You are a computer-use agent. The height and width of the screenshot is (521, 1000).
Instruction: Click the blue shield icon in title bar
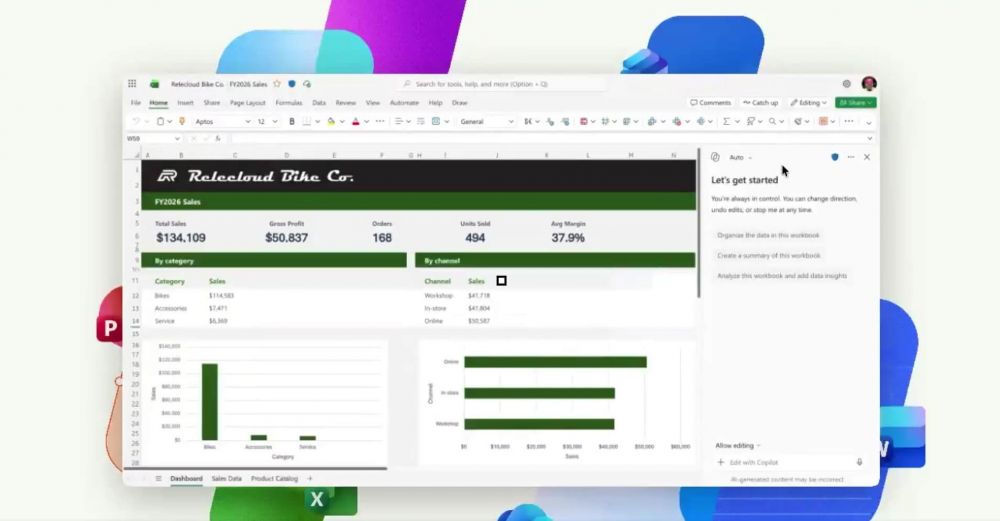click(292, 84)
